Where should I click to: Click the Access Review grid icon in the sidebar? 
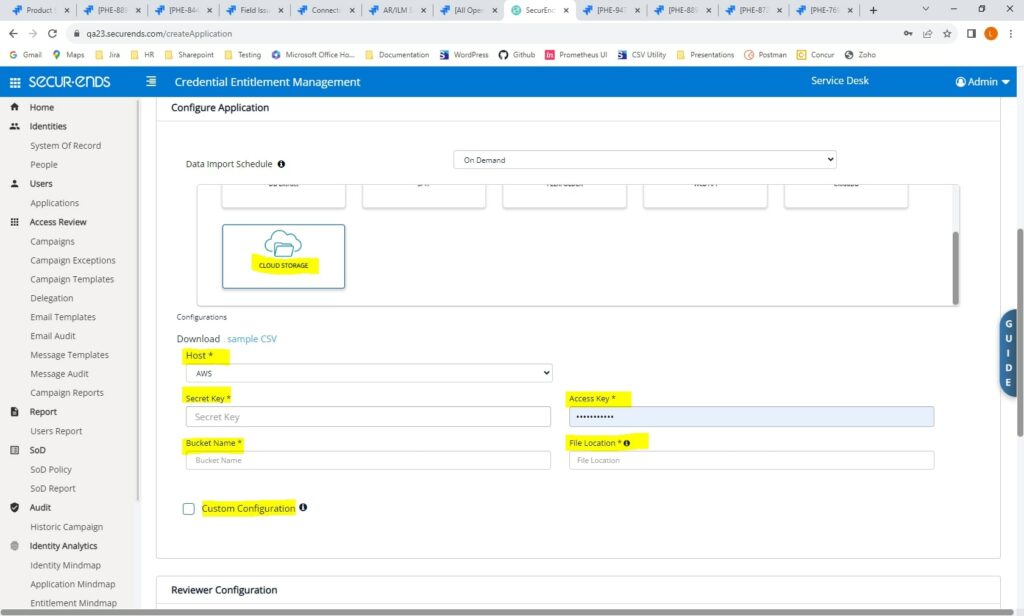pyautogui.click(x=14, y=222)
